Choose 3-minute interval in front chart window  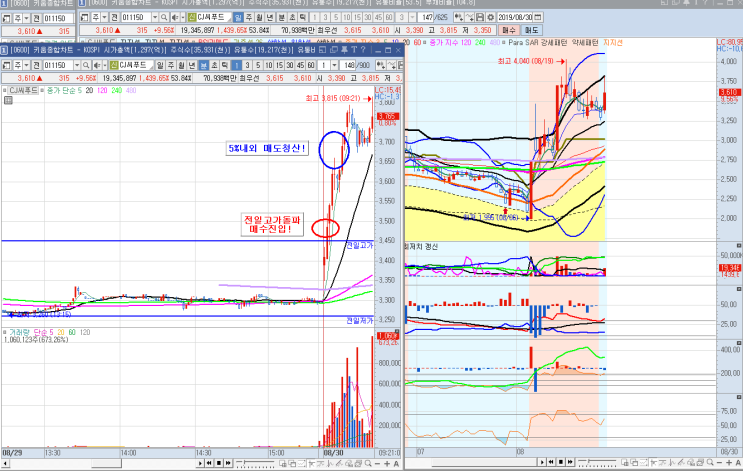247,65
